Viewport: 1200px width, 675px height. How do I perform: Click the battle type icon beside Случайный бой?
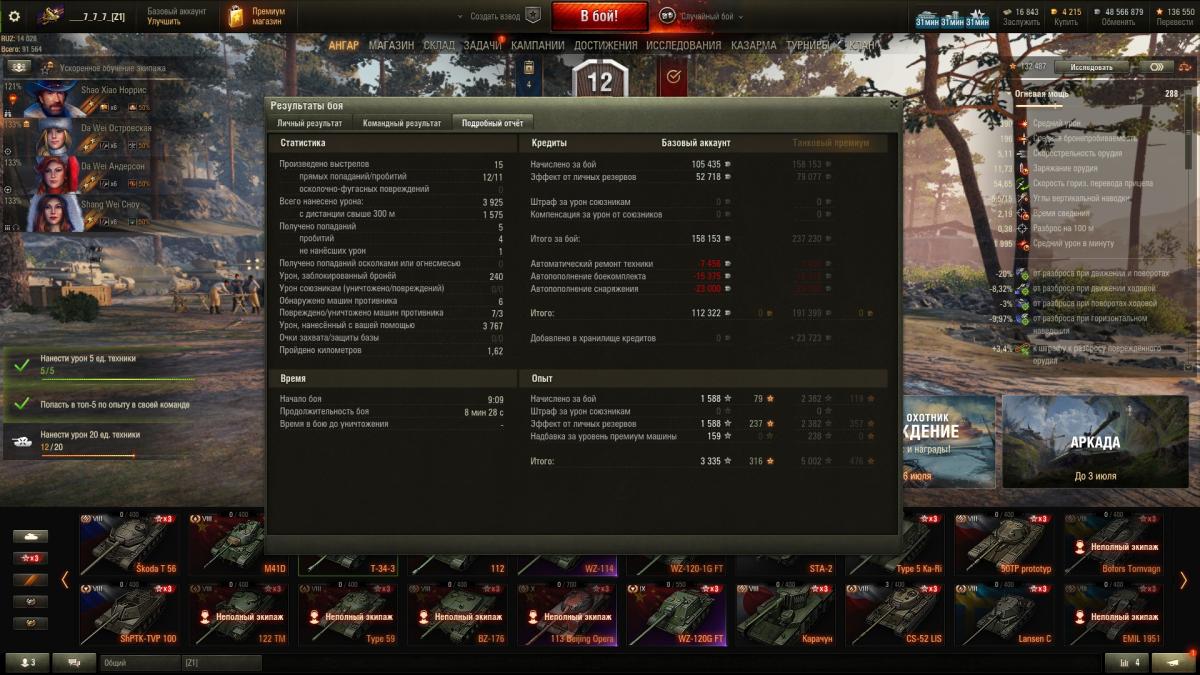point(667,16)
